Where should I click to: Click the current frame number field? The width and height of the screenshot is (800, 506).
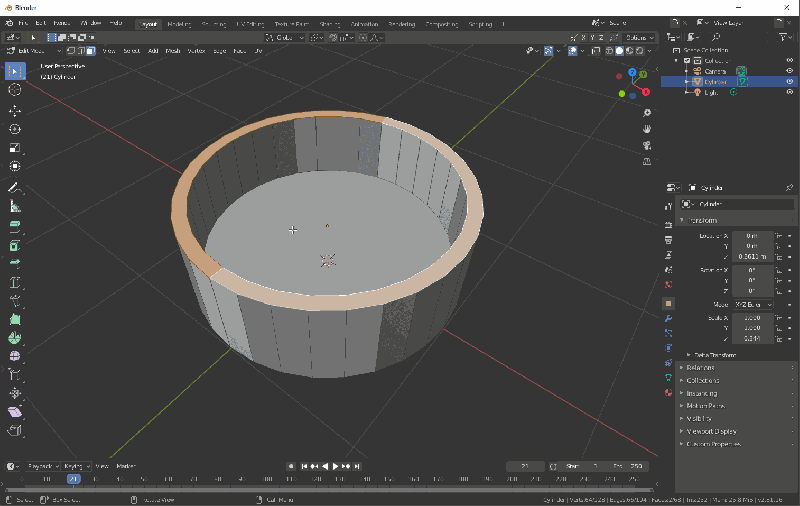pyautogui.click(x=525, y=466)
